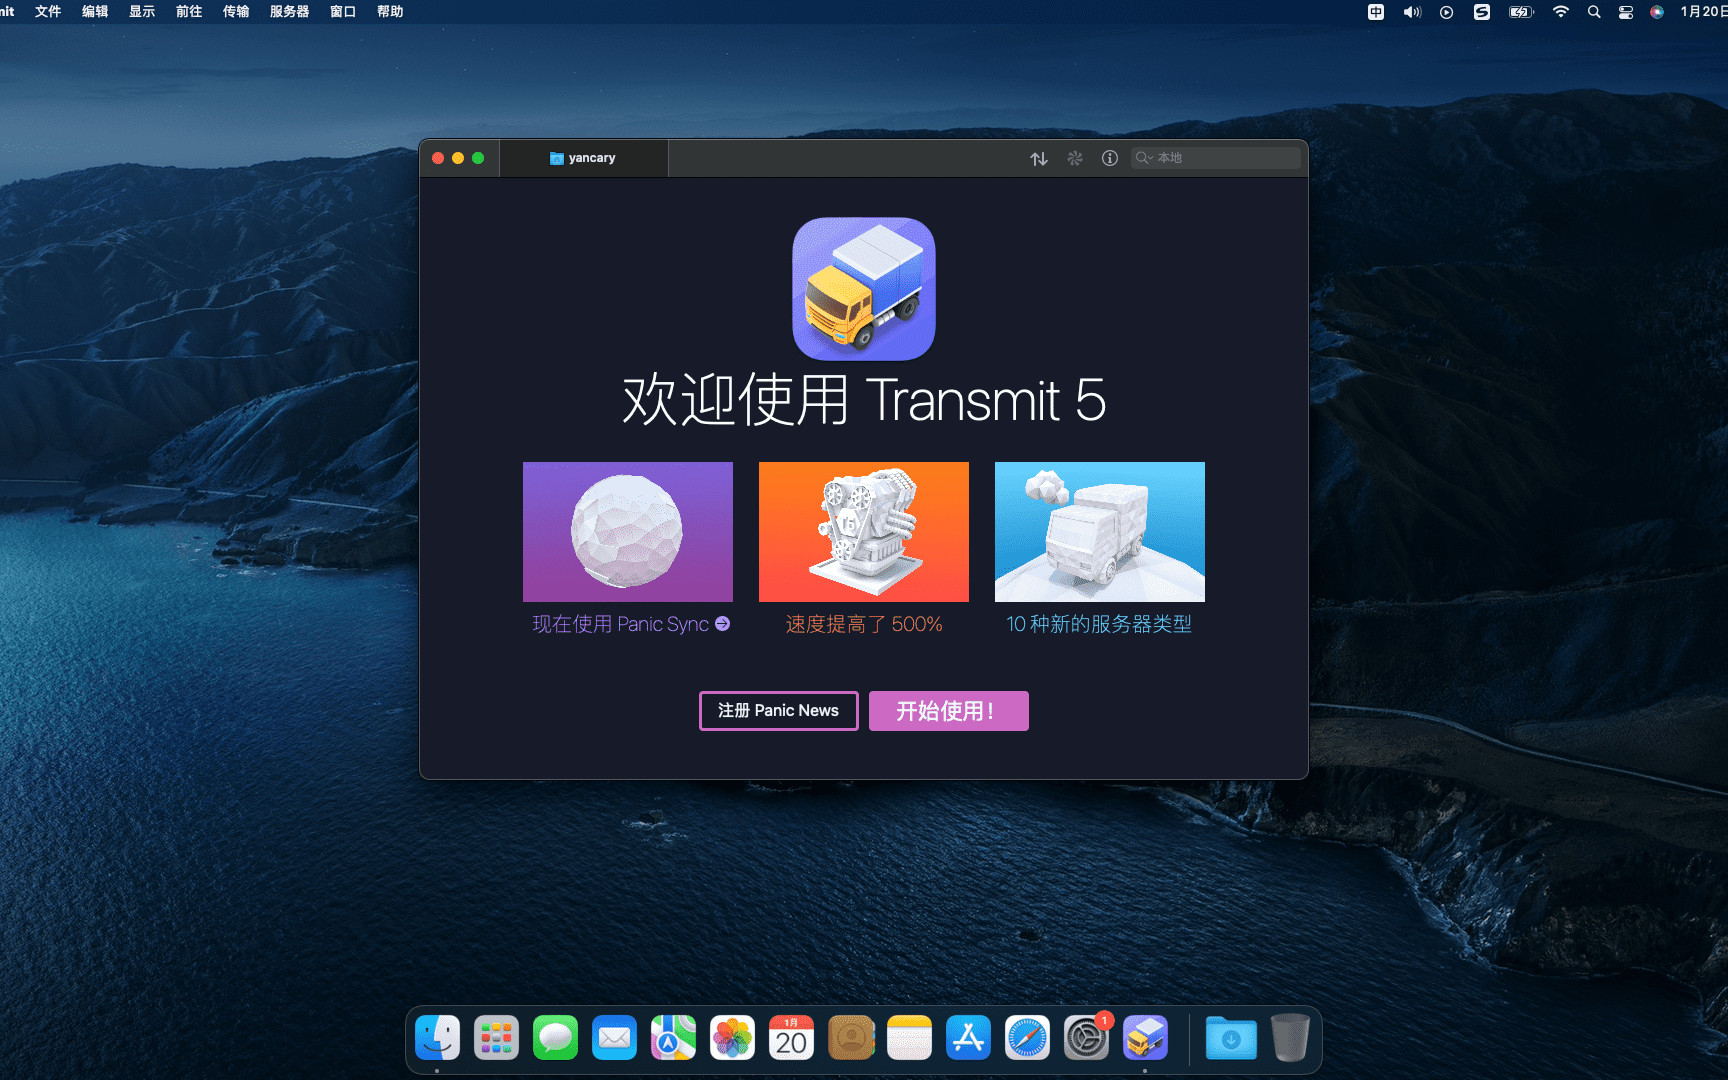This screenshot has width=1728, height=1080.
Task: Open the 编辑 menu
Action: pos(95,12)
